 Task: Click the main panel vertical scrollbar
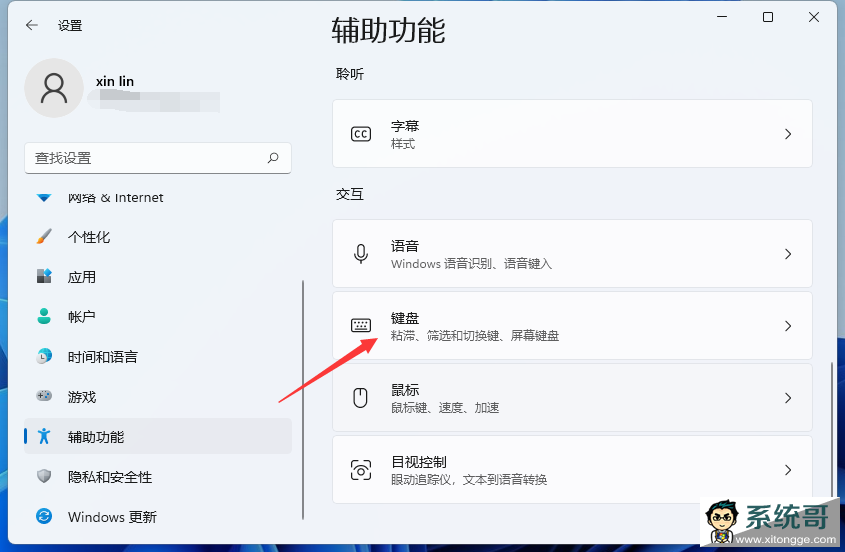tap(832, 431)
